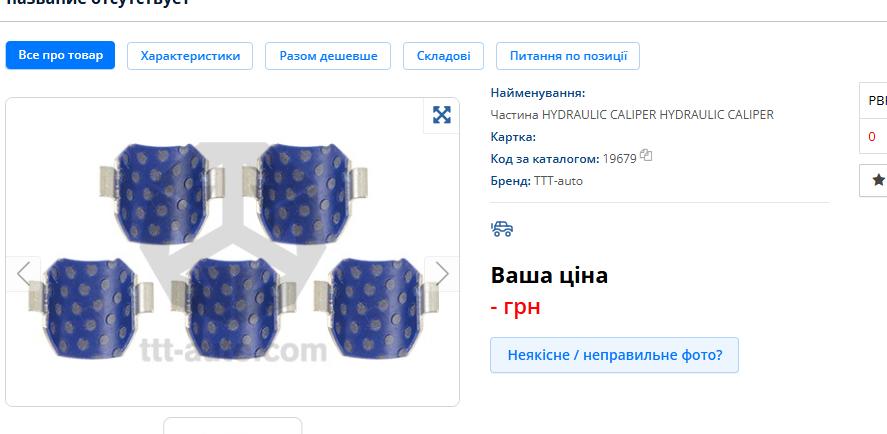This screenshot has width=887, height=434.
Task: Click the red грн price value
Action: click(515, 307)
